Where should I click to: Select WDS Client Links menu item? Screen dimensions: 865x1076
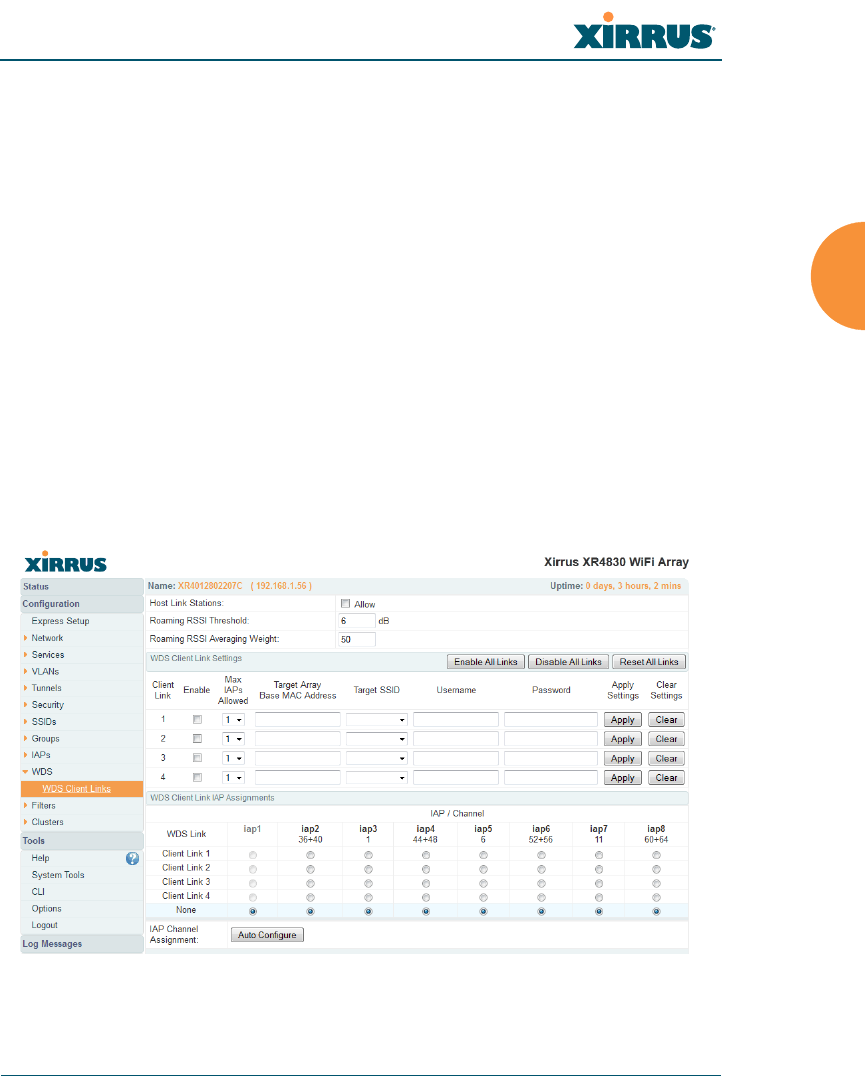pyautogui.click(x=76, y=788)
